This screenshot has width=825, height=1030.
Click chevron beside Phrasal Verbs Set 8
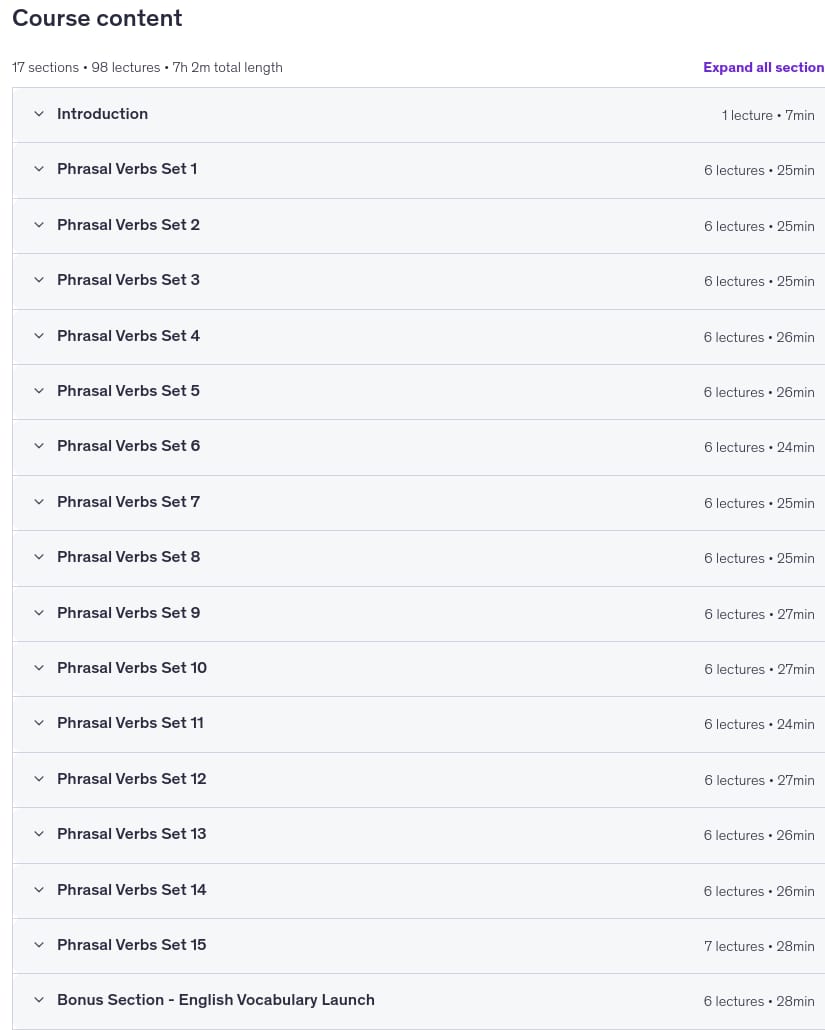39,557
